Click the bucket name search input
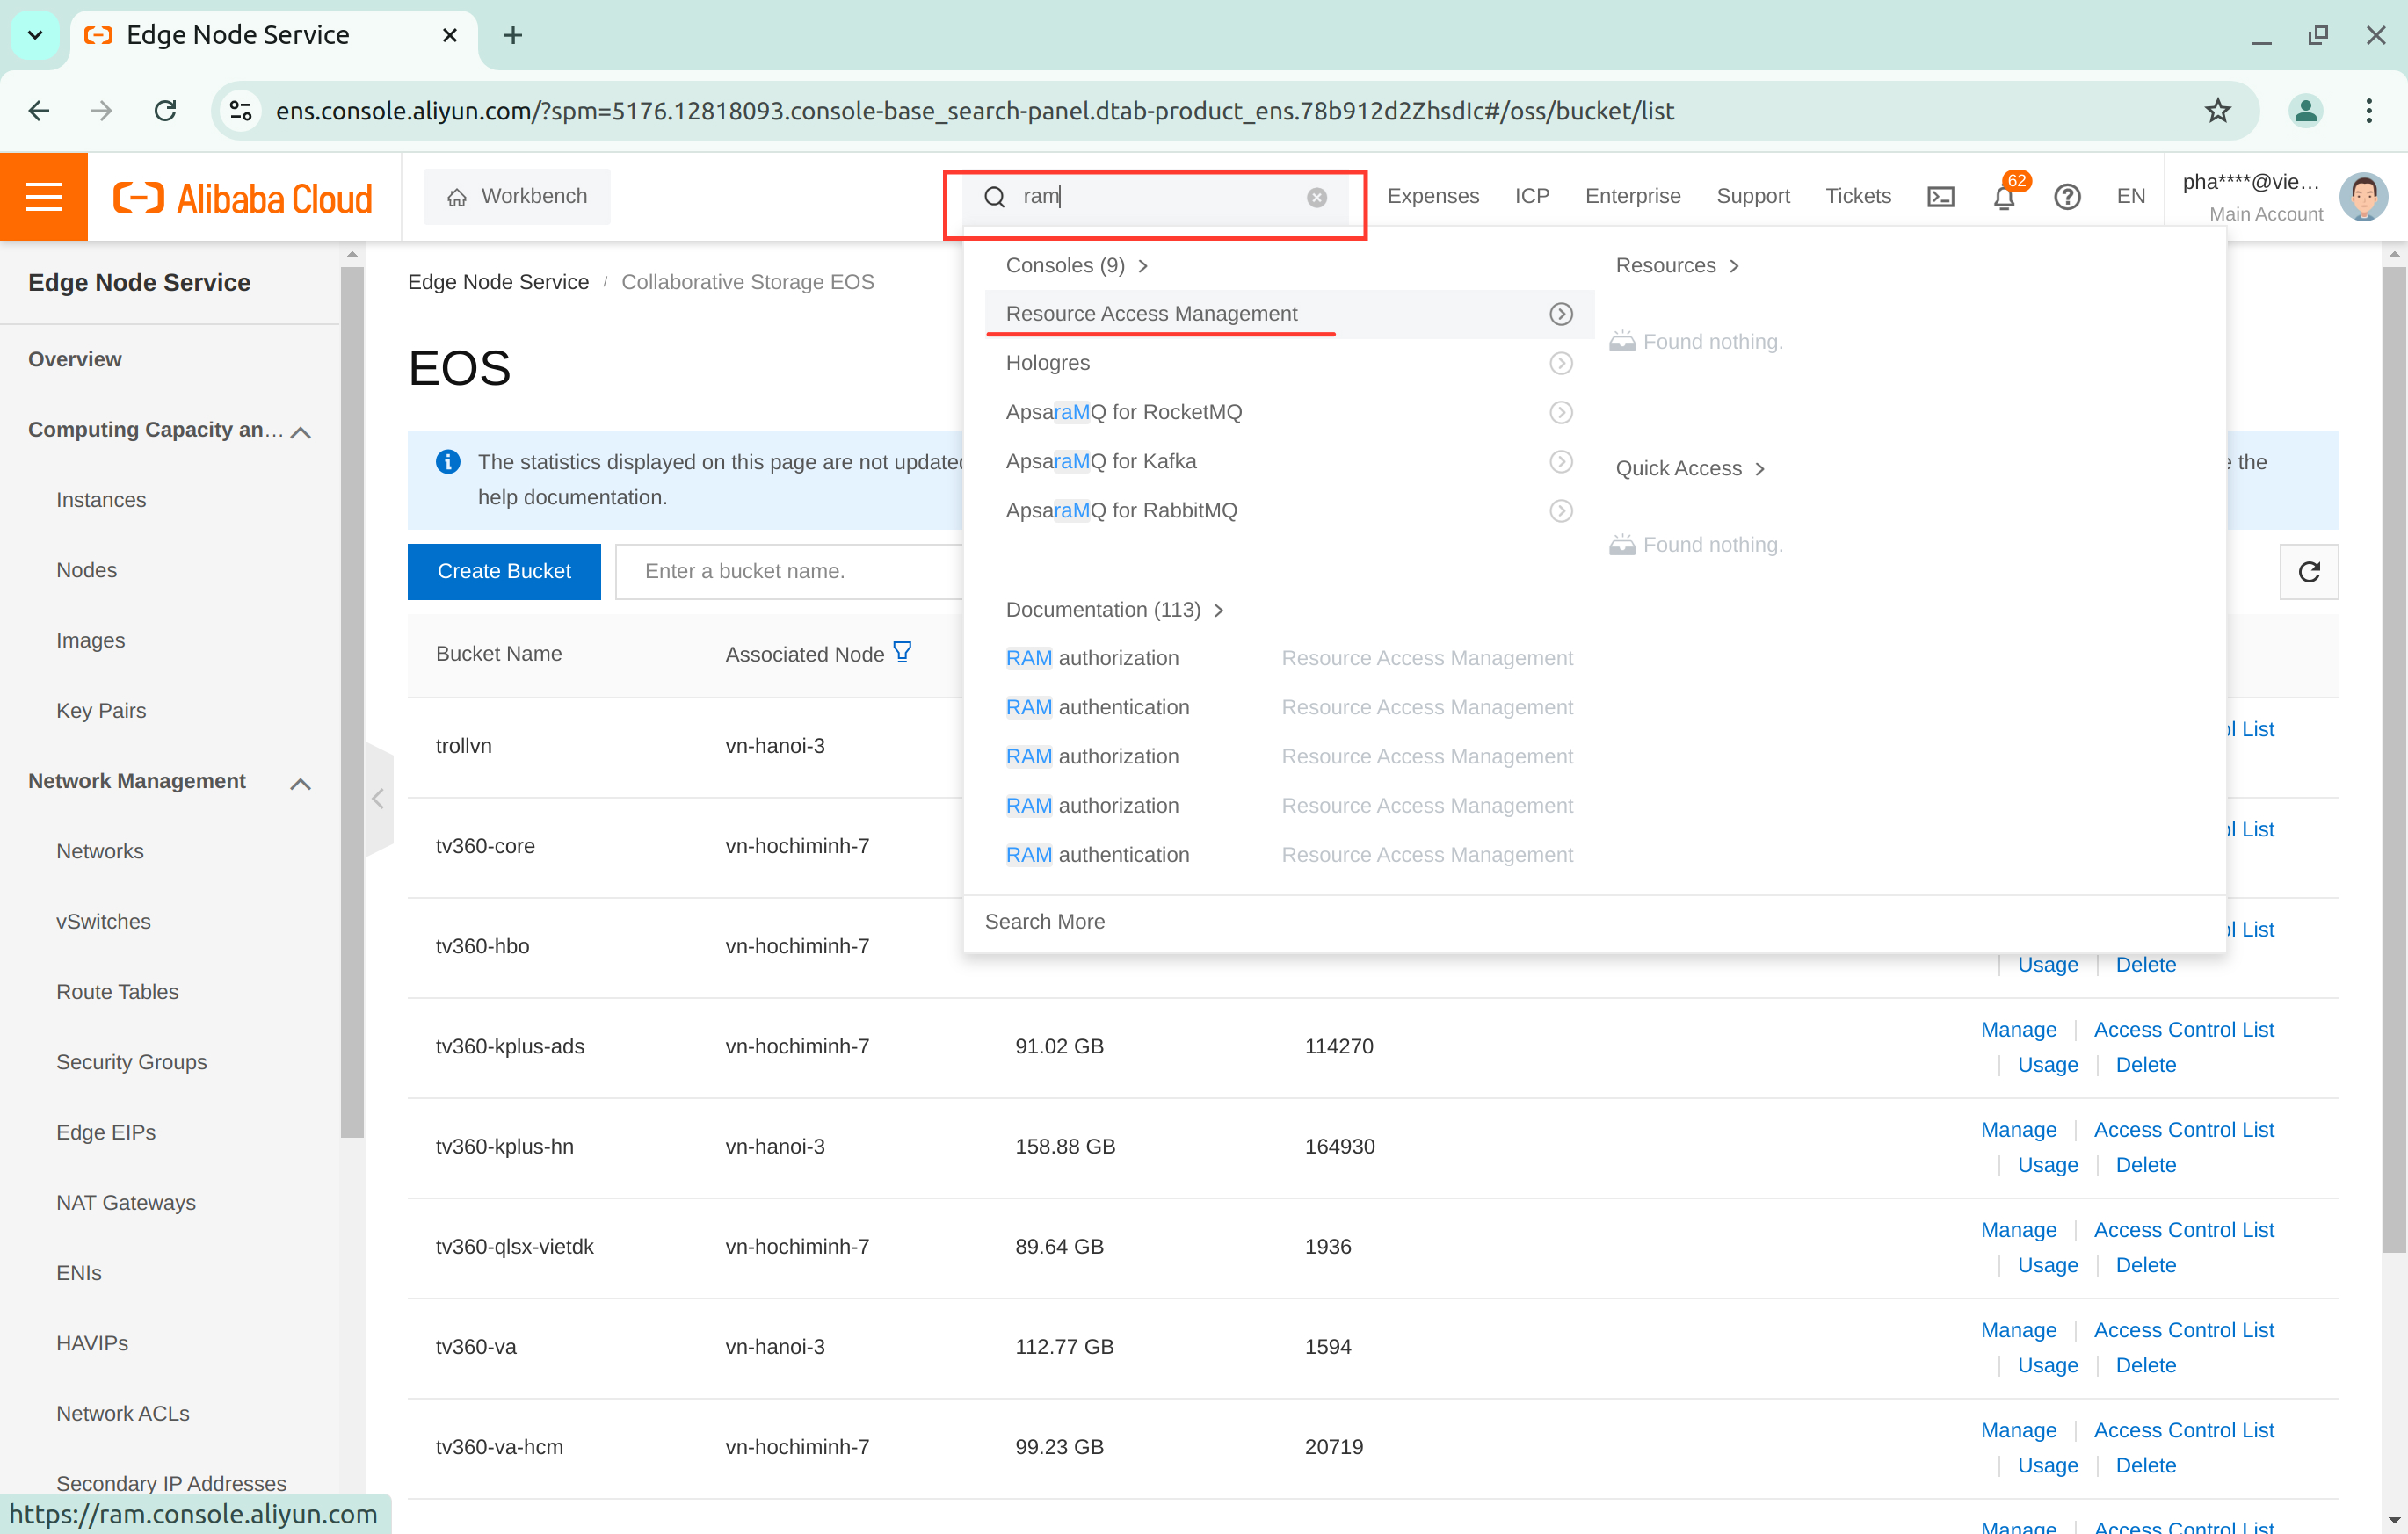The width and height of the screenshot is (2408, 1534). click(x=790, y=571)
